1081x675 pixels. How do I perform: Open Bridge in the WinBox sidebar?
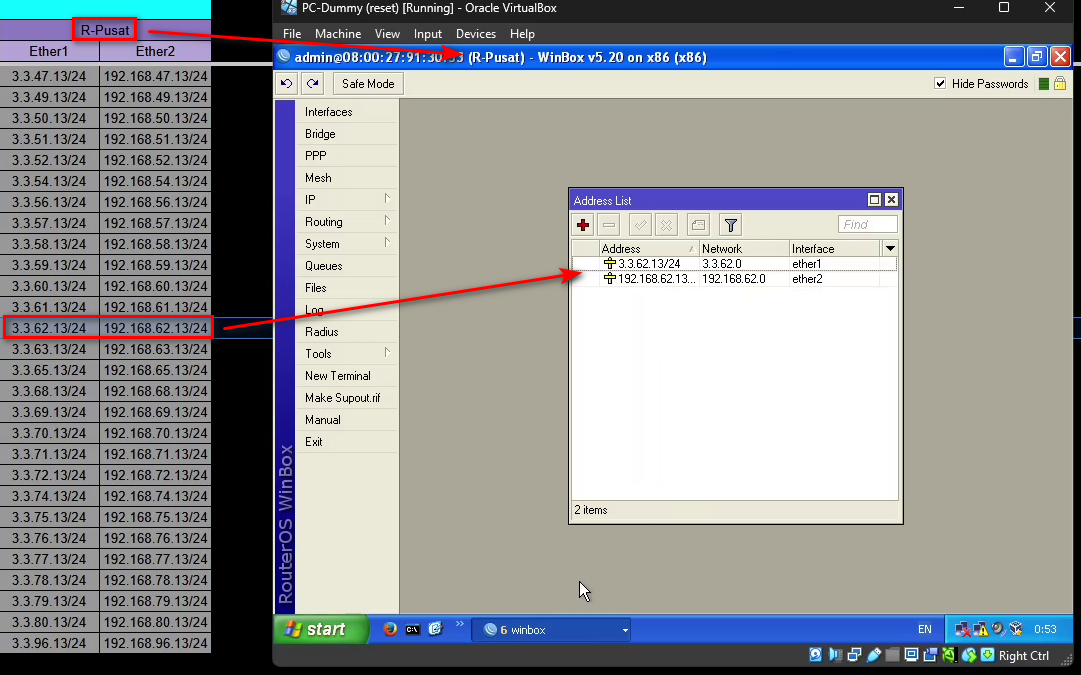(x=347, y=134)
